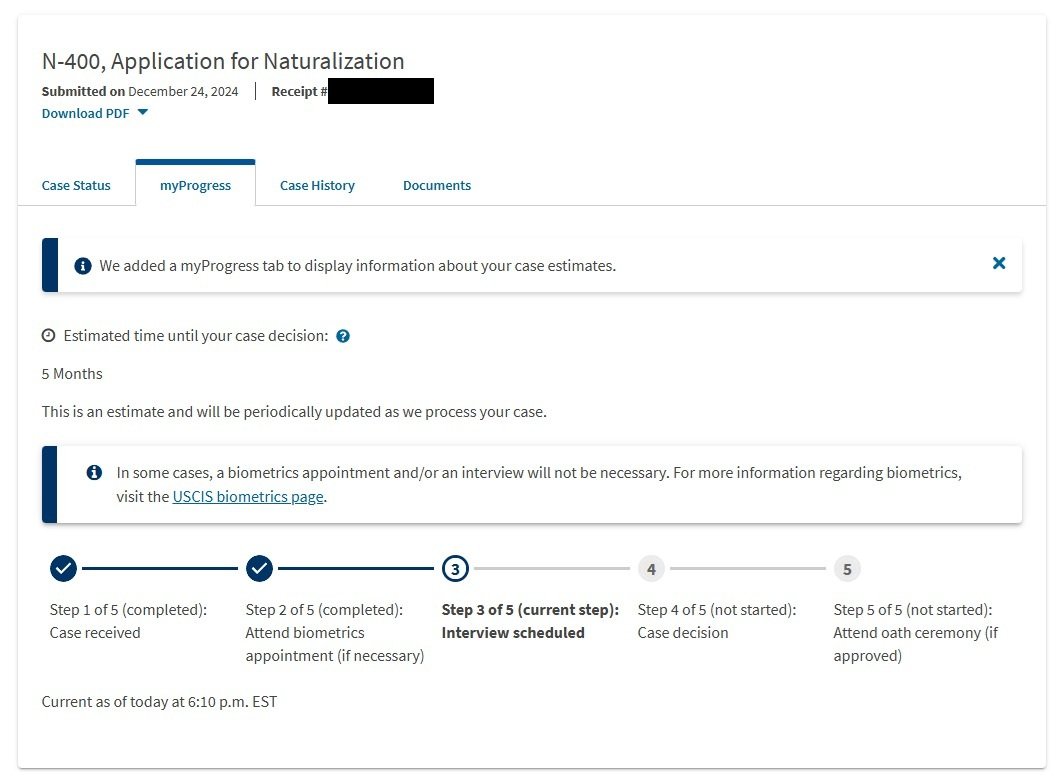This screenshot has height=777, width=1062.
Task: Click the info icon in biometrics notice
Action: pyautogui.click(x=94, y=473)
